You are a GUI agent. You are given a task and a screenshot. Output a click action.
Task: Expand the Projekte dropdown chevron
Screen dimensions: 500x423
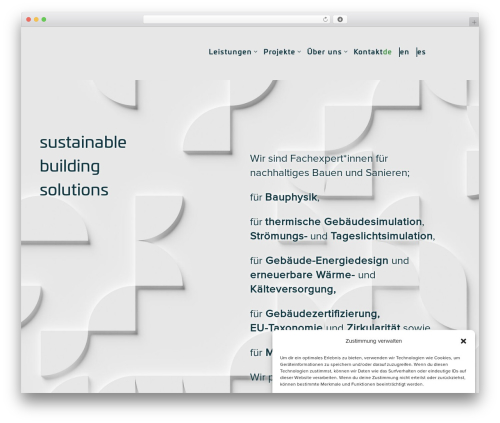click(299, 52)
